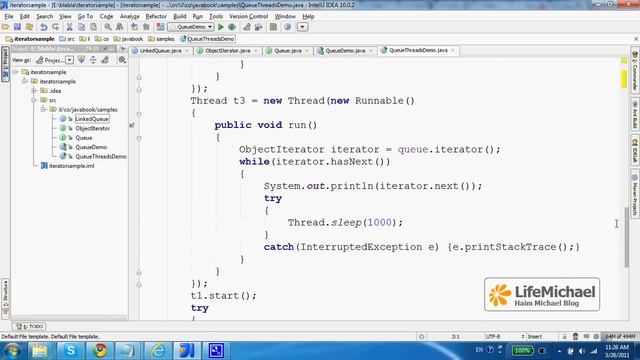Click the Save All toolbar icon
Image resolution: width=640 pixels, height=360 pixels.
17,27
